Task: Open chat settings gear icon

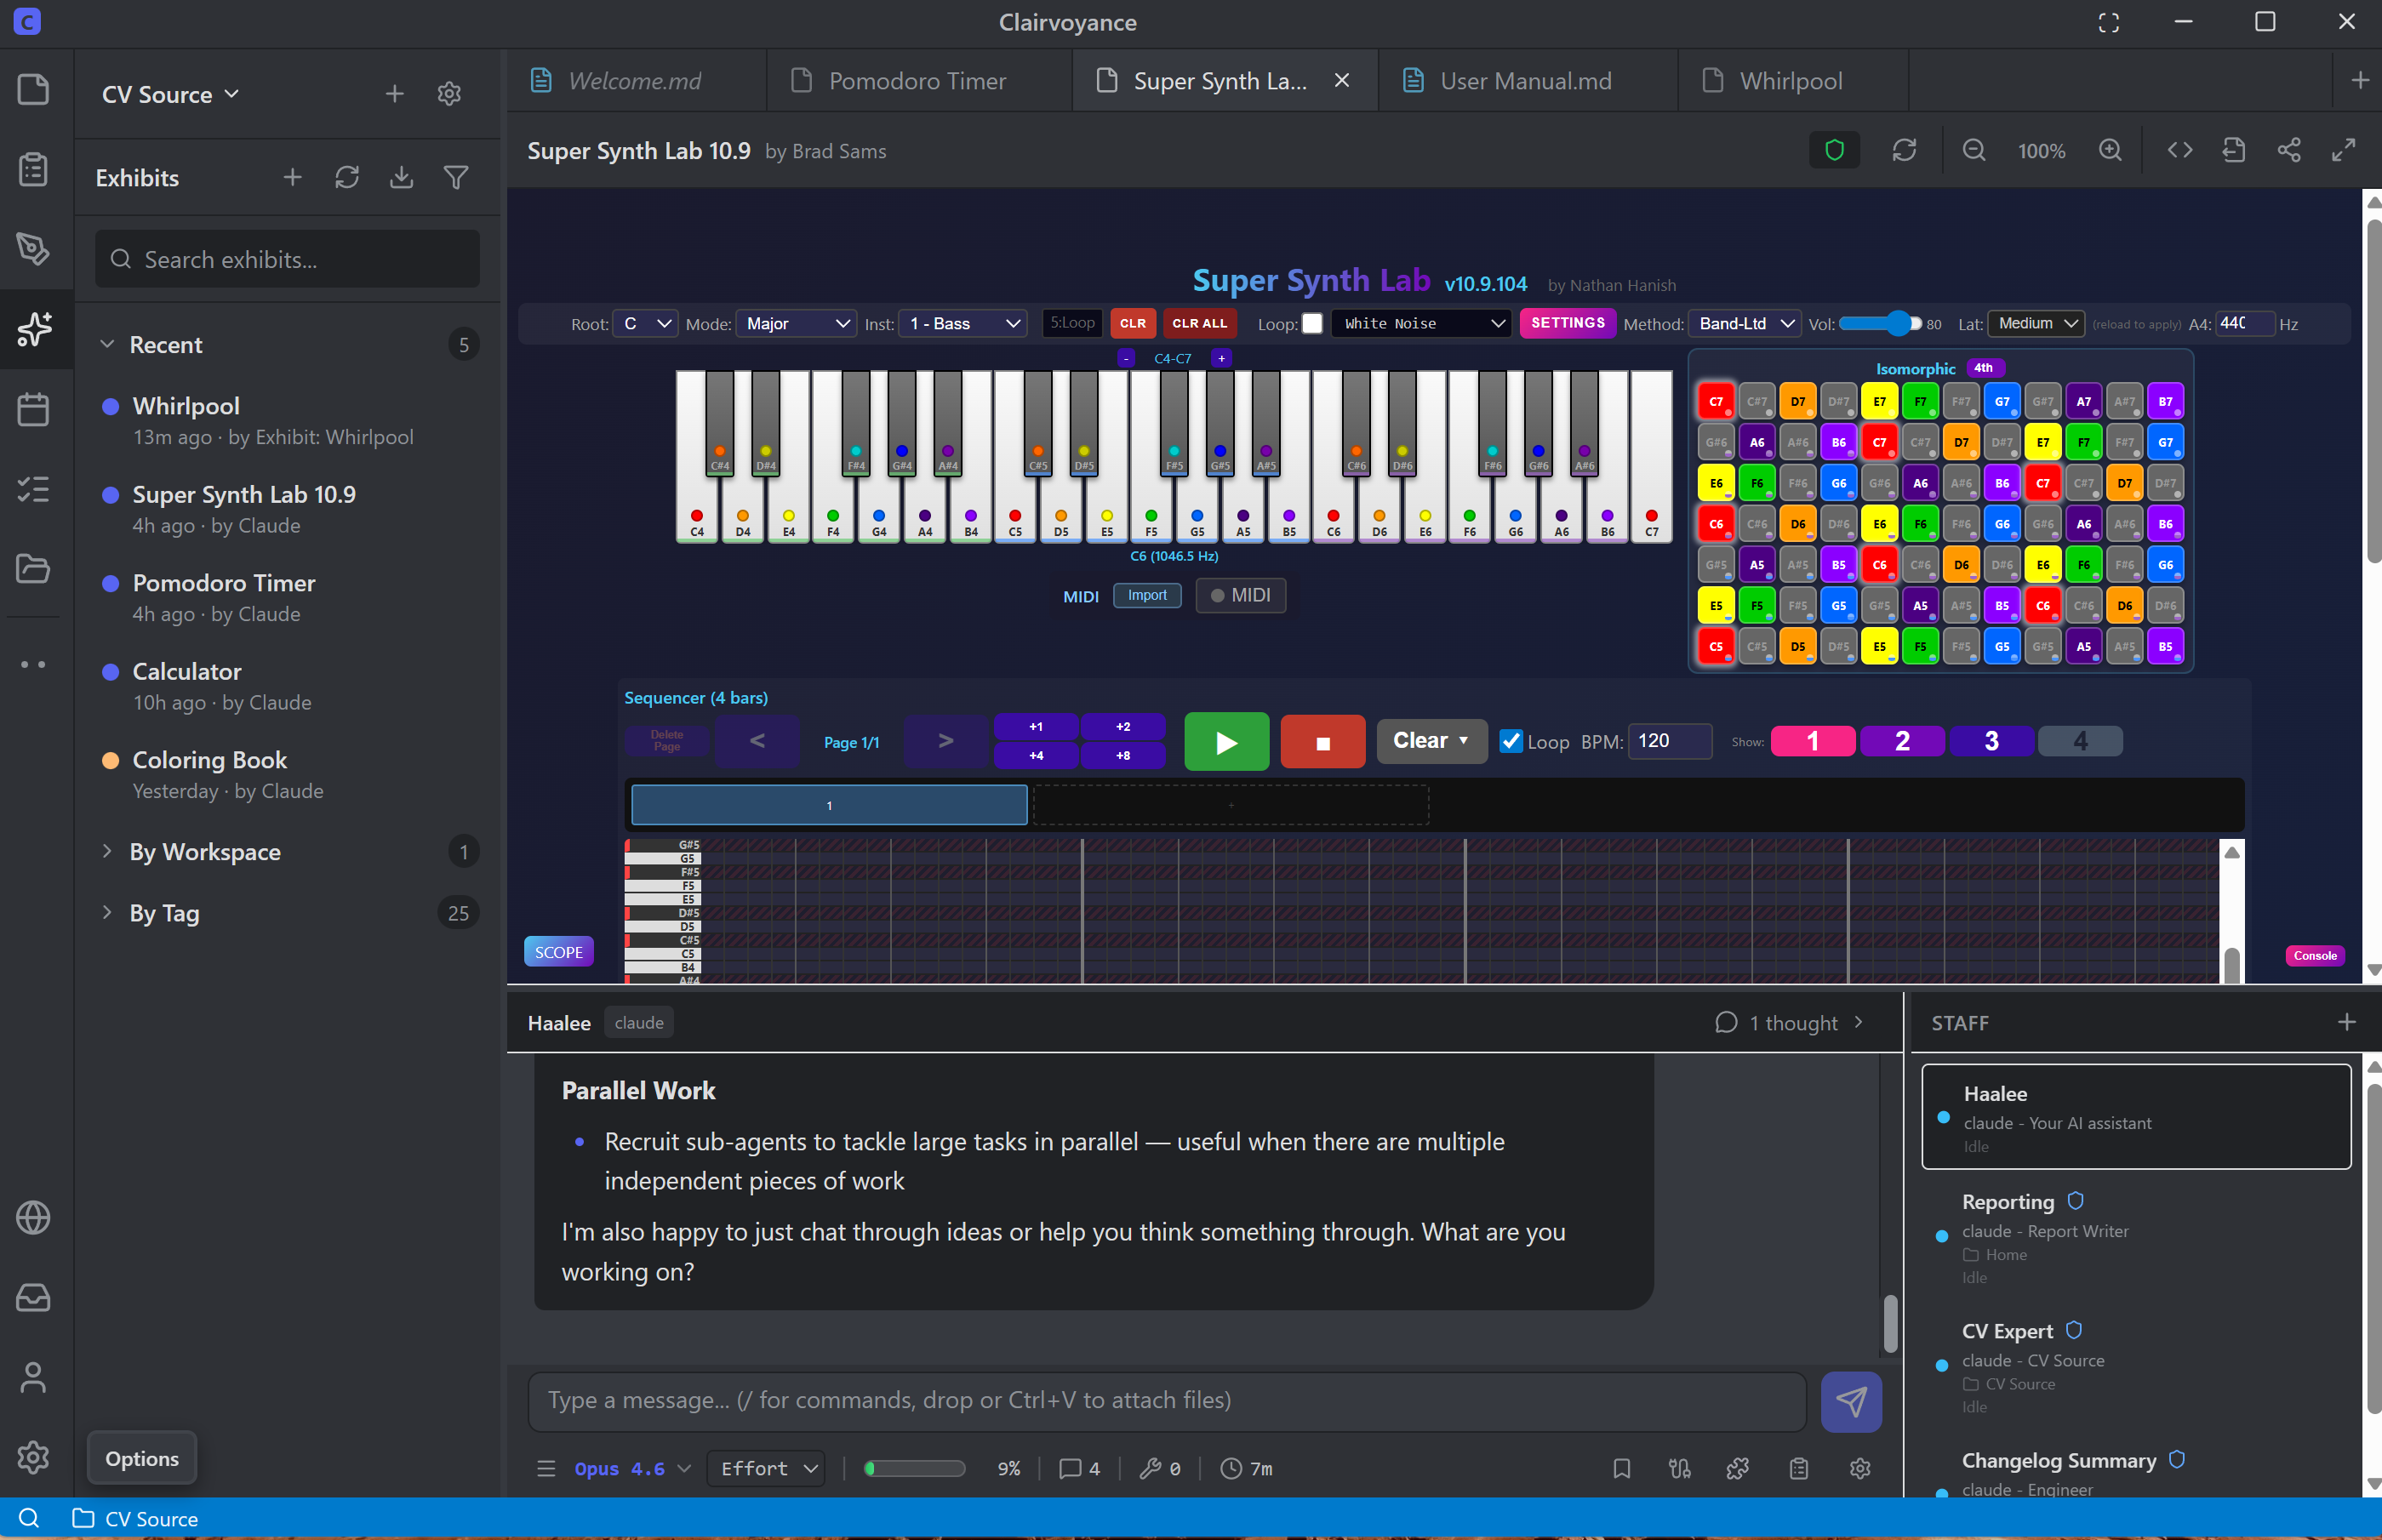Action: click(x=1859, y=1468)
